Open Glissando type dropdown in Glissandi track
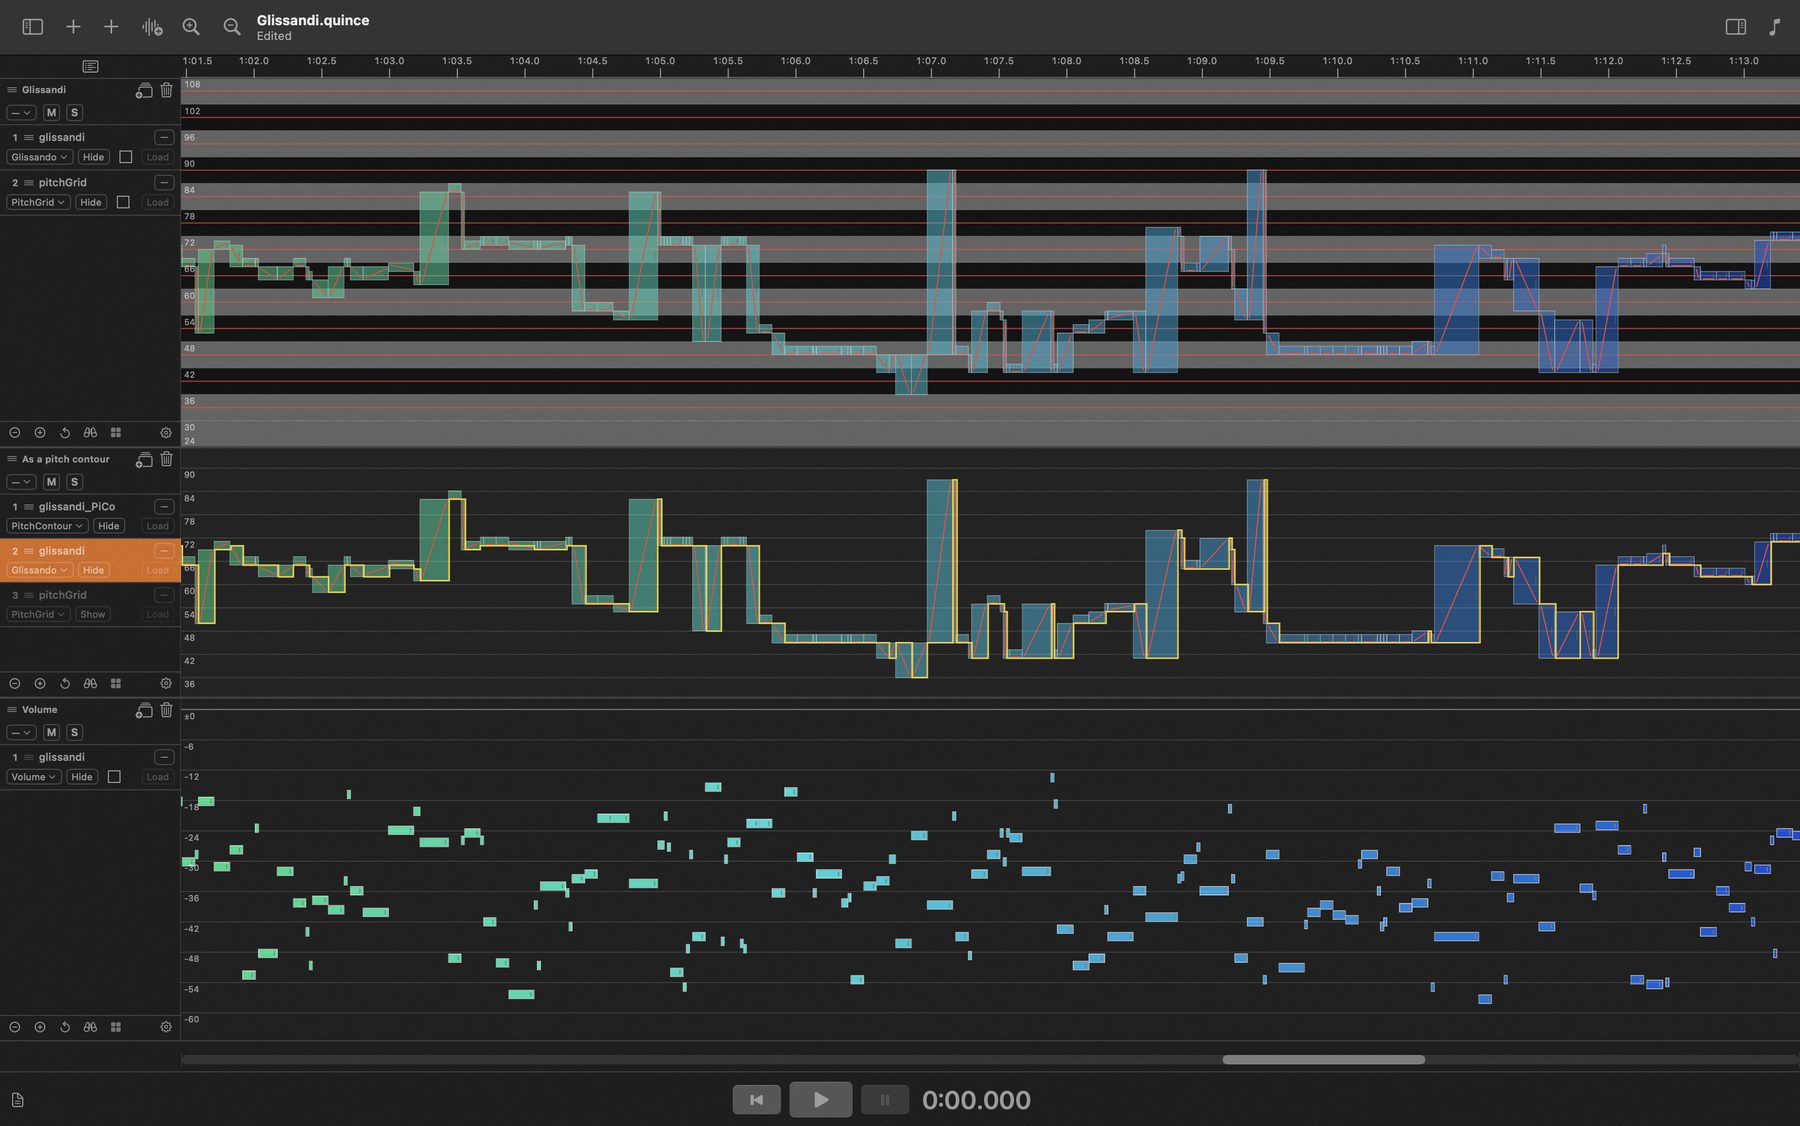1800x1126 pixels. tap(40, 157)
